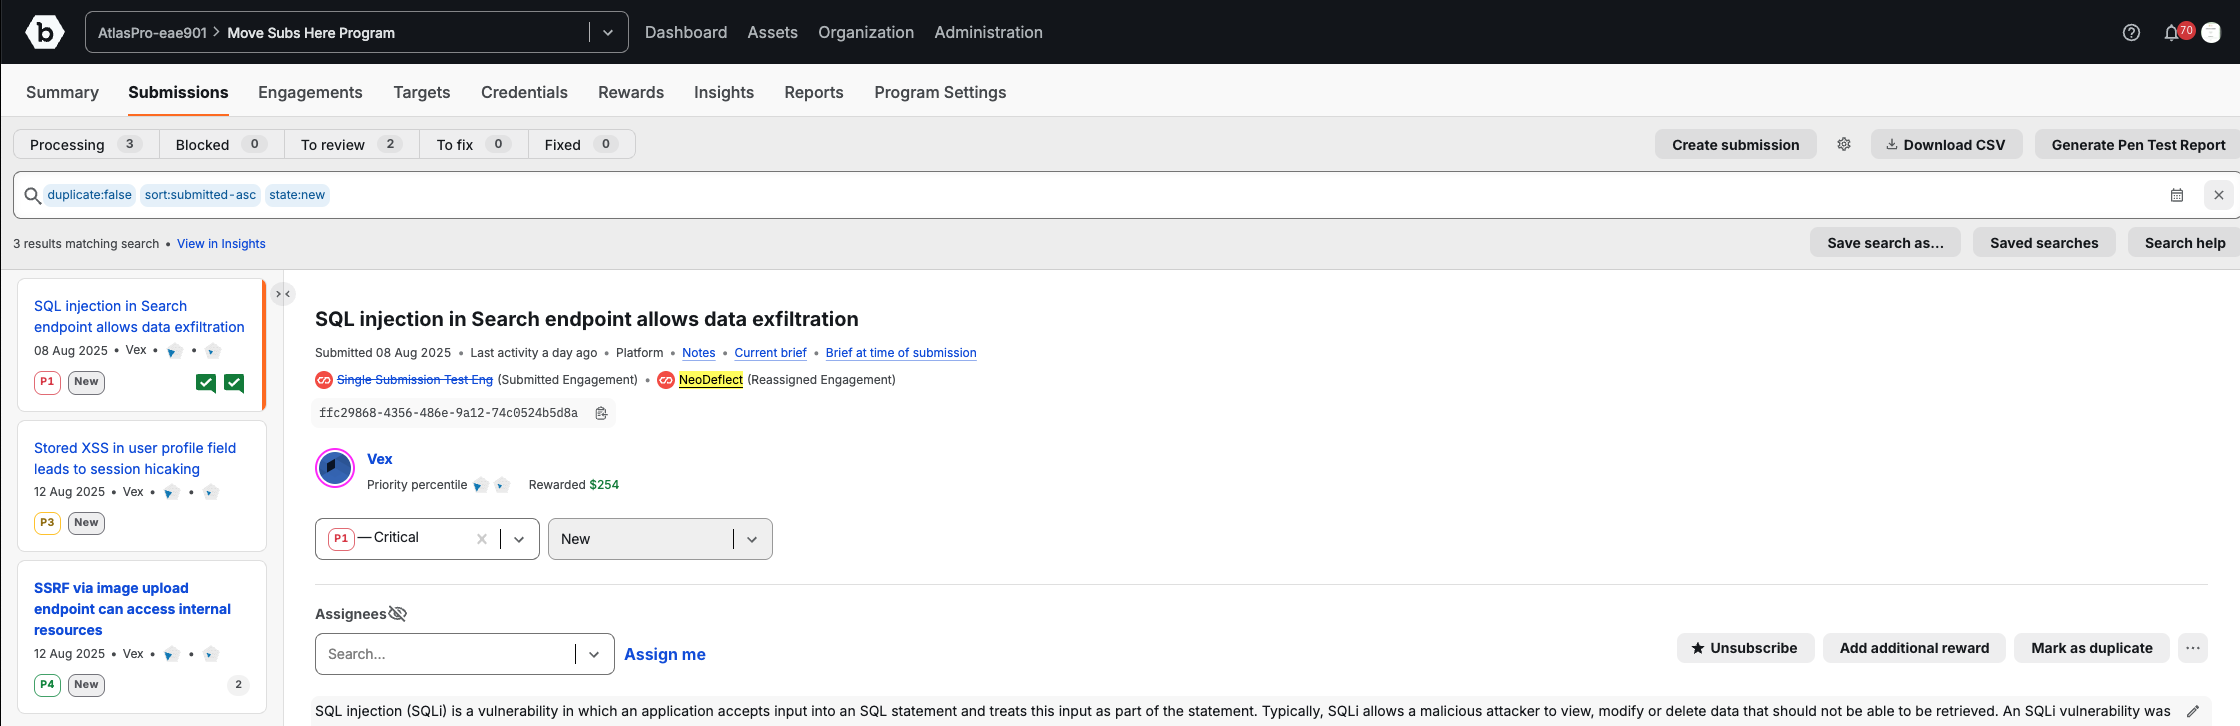Open the user avatar menu

click(x=2211, y=33)
